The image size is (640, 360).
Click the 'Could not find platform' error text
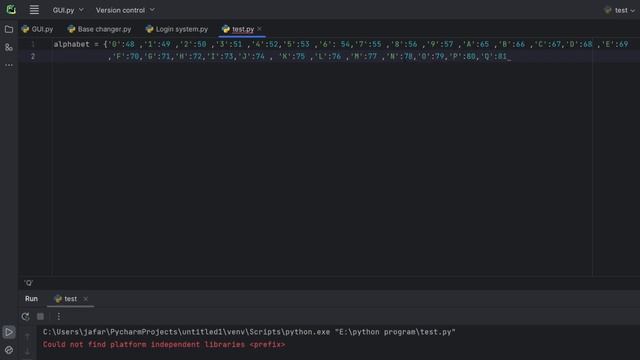pyautogui.click(x=164, y=344)
